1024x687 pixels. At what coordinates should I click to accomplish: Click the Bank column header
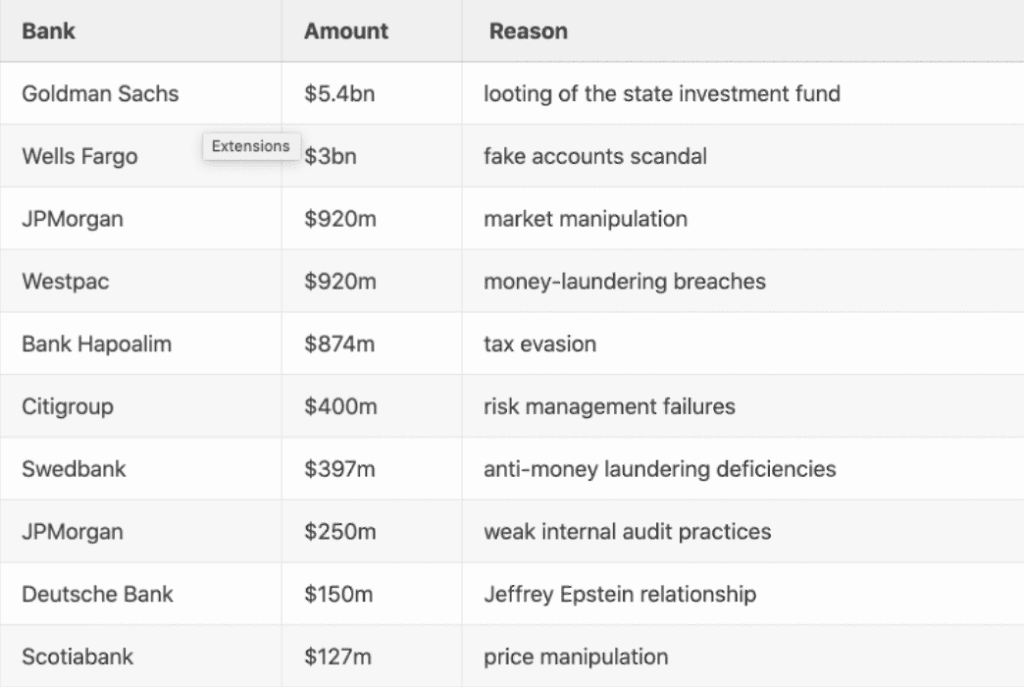click(48, 31)
